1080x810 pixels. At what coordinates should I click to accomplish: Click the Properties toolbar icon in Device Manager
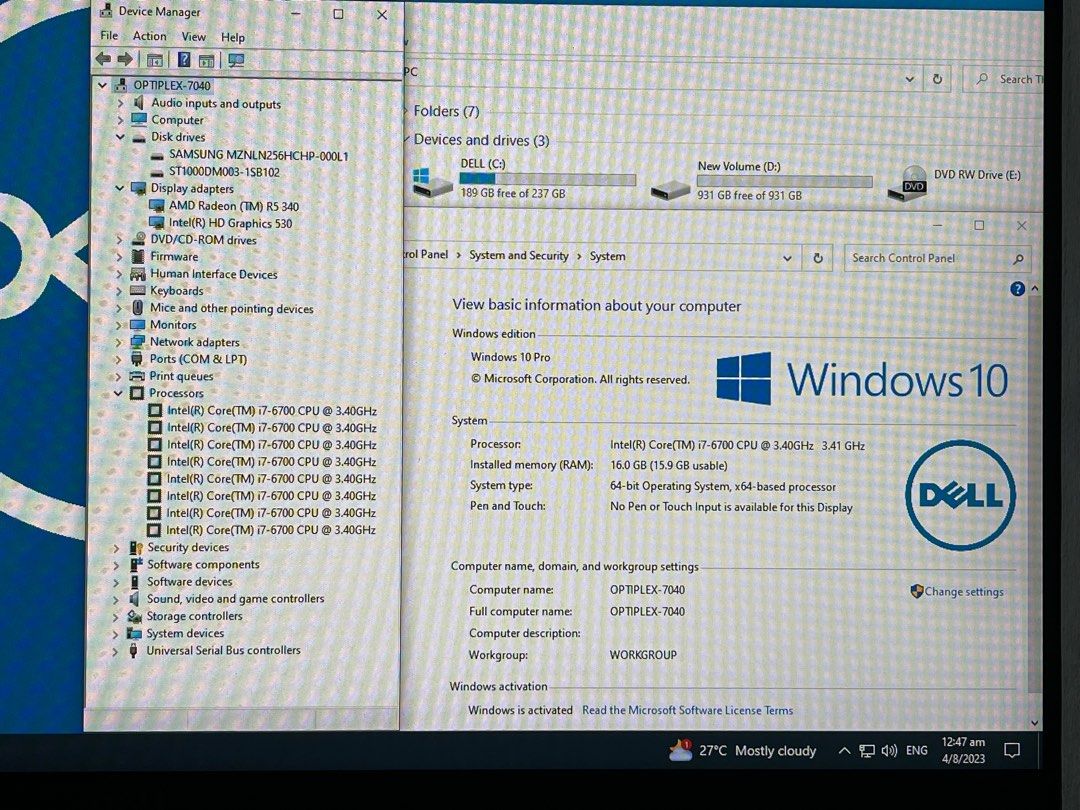pyautogui.click(x=206, y=60)
